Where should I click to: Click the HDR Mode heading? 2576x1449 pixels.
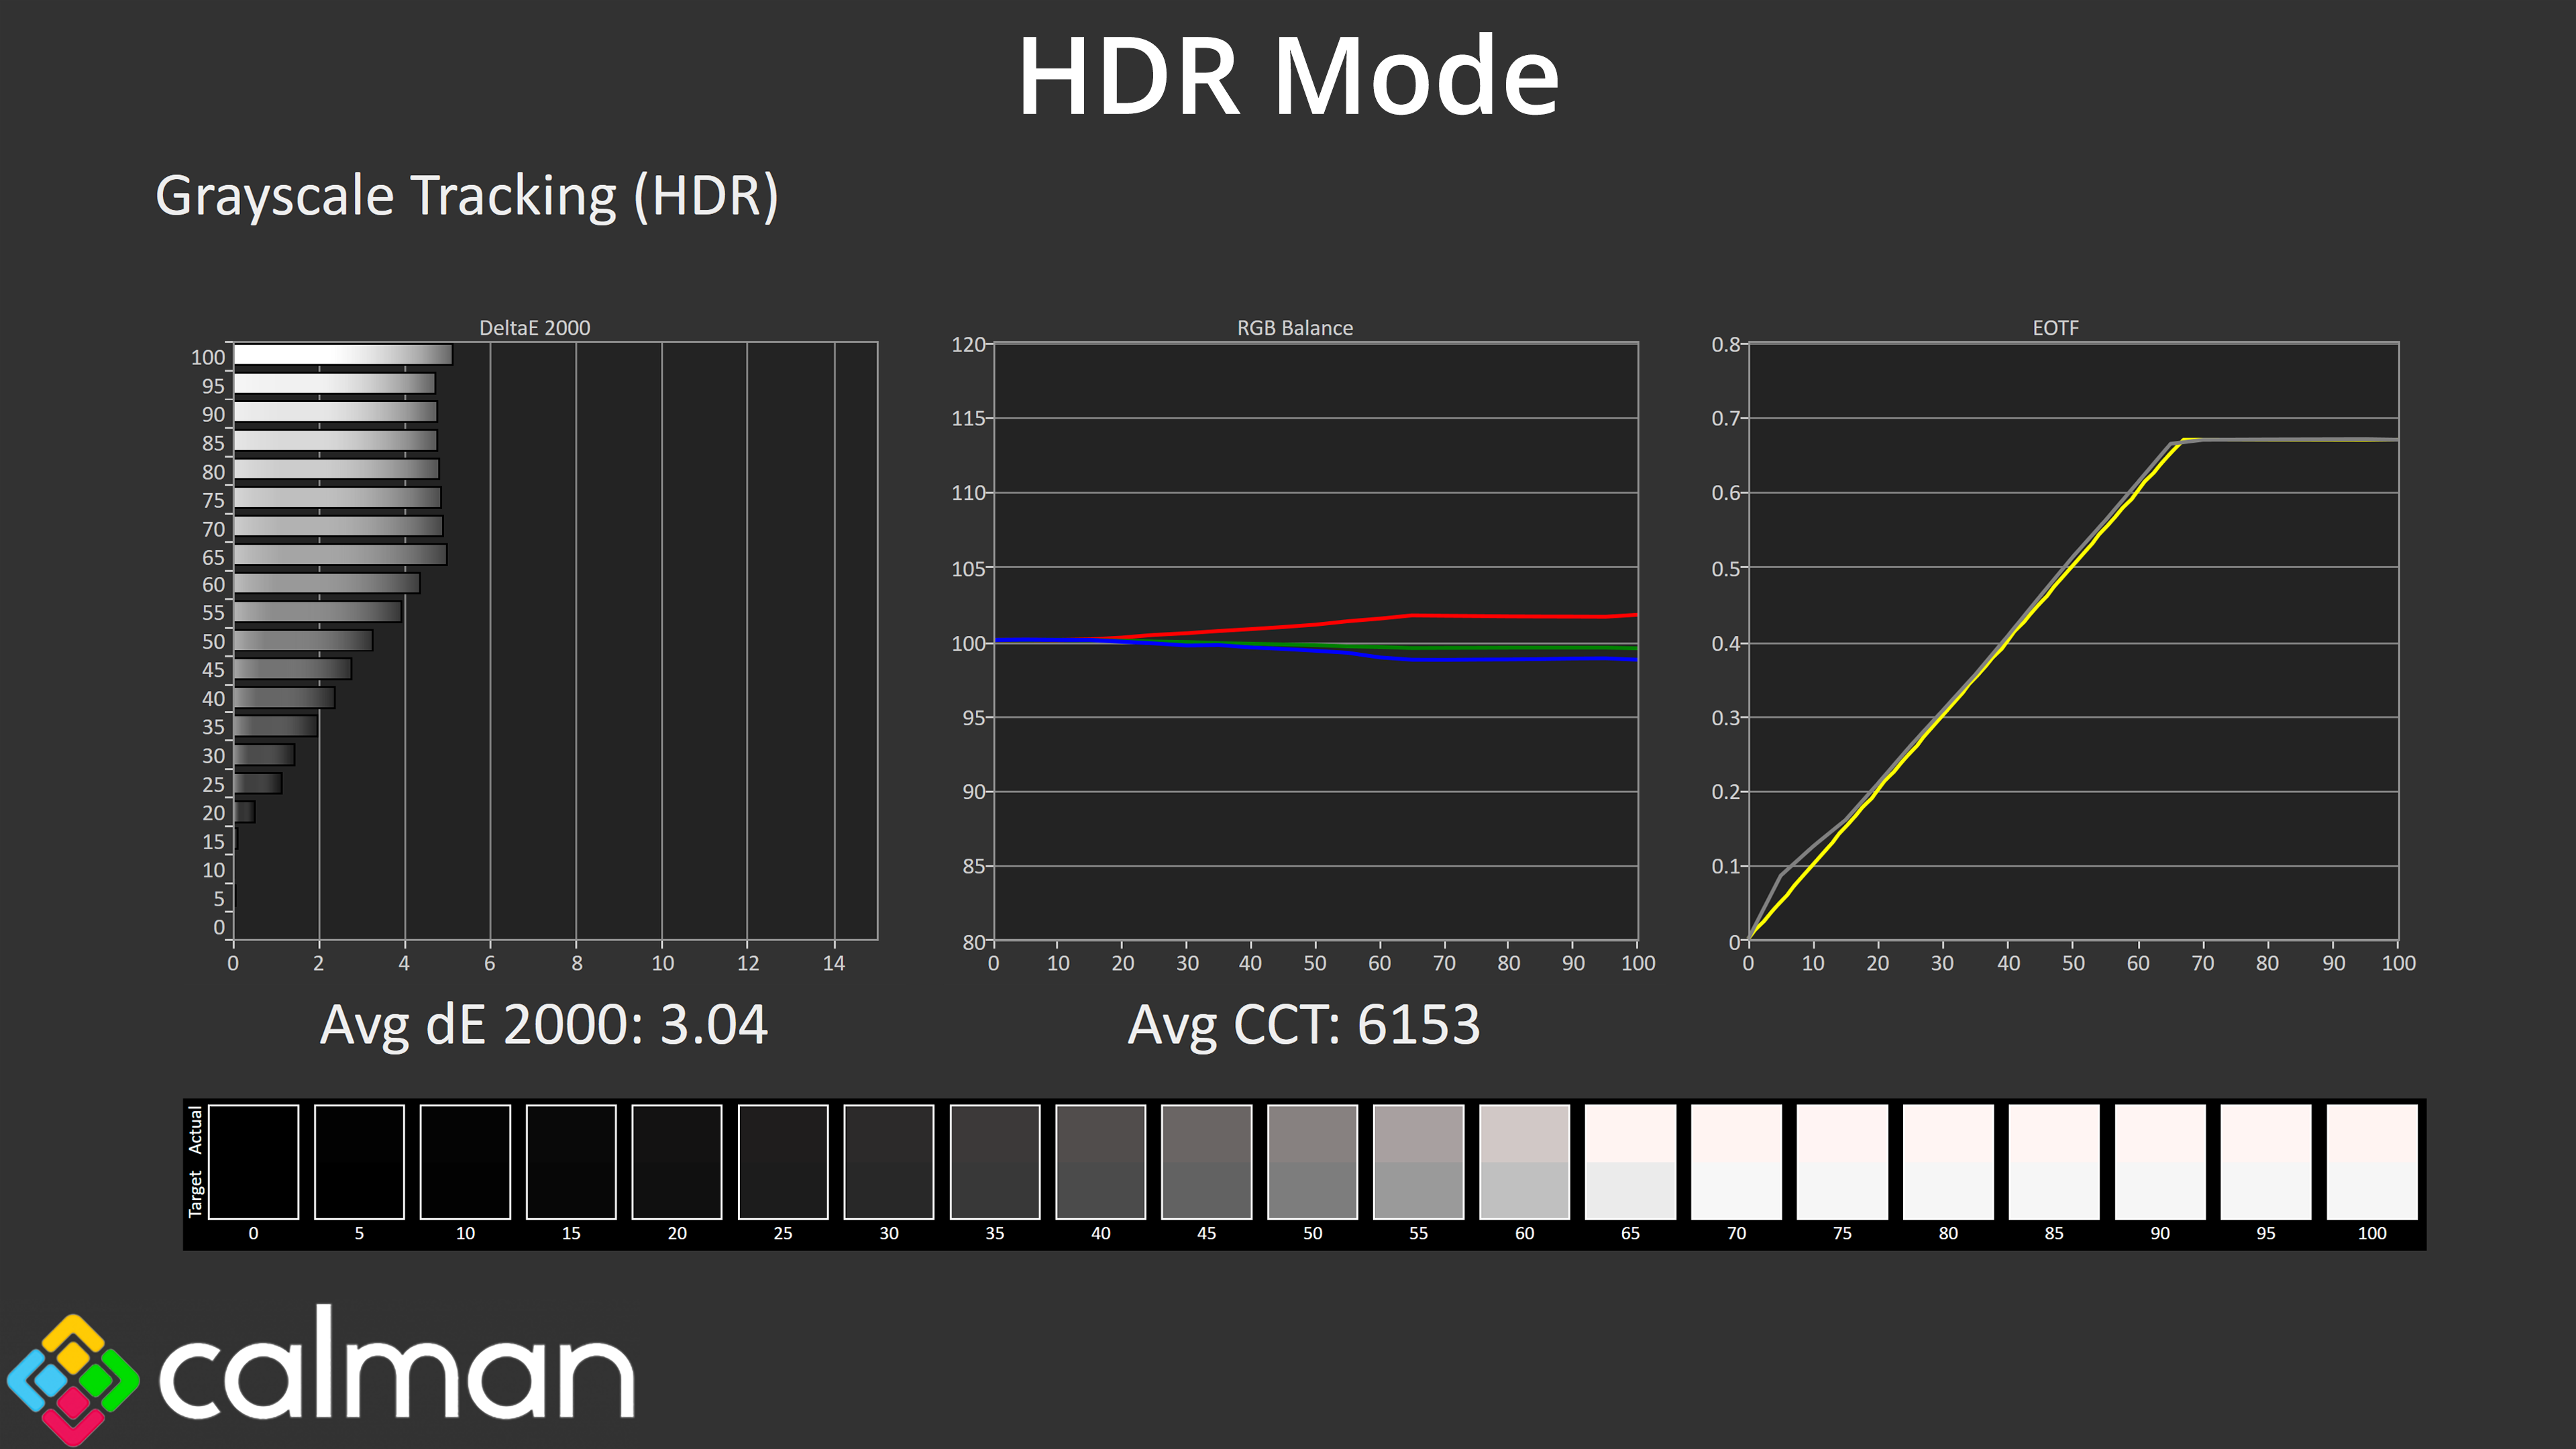tap(1288, 77)
